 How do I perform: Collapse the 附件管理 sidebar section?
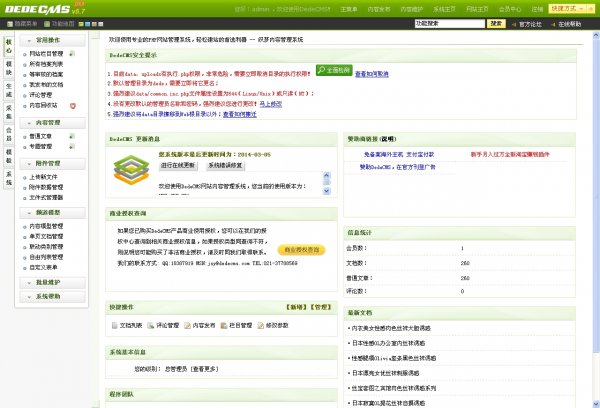point(52,163)
